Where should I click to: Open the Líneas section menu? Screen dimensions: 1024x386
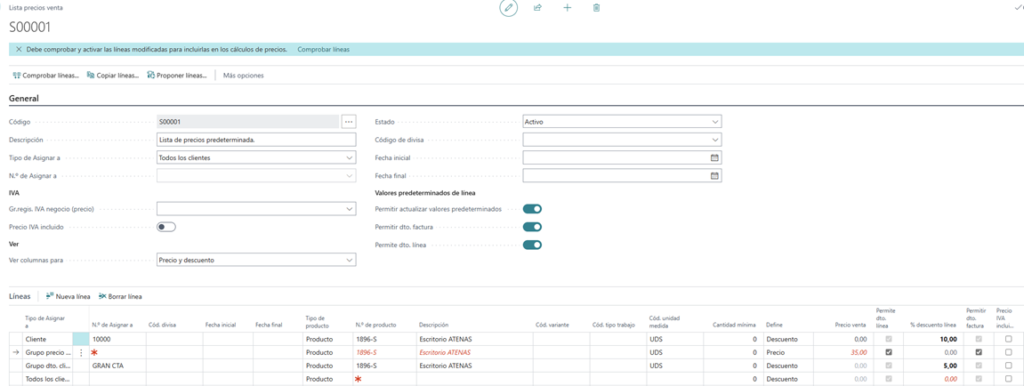coord(20,296)
